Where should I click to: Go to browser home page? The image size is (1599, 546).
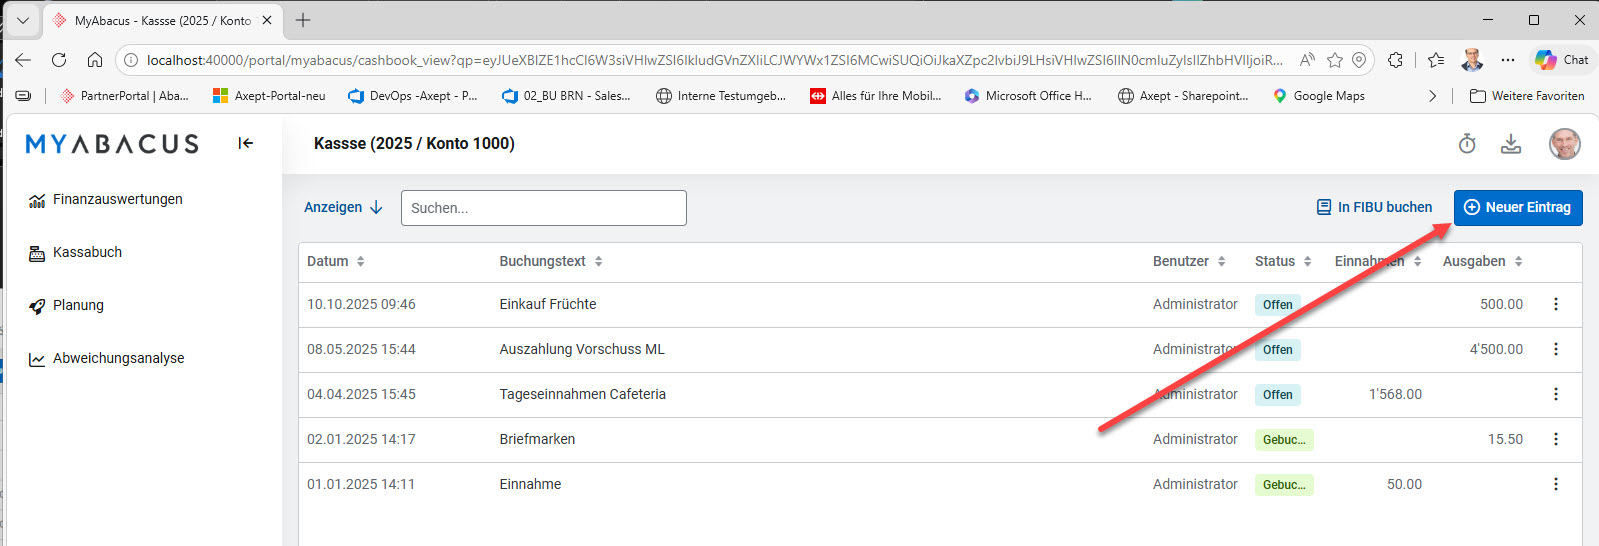95,60
